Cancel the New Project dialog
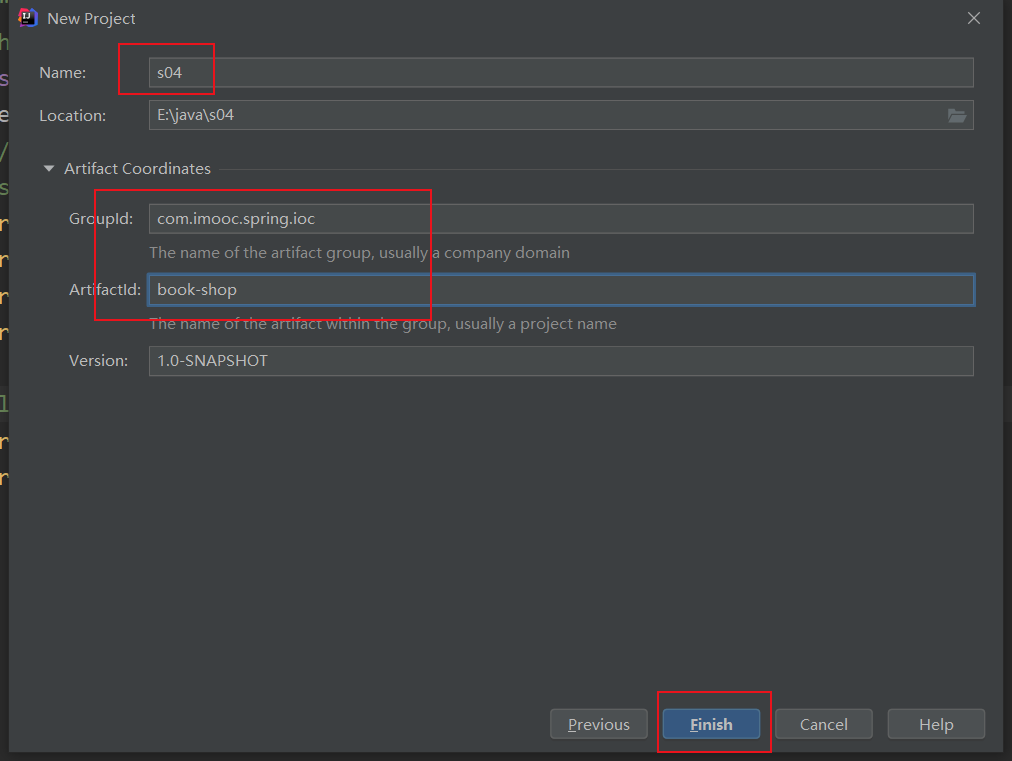This screenshot has height=761, width=1012. [823, 724]
